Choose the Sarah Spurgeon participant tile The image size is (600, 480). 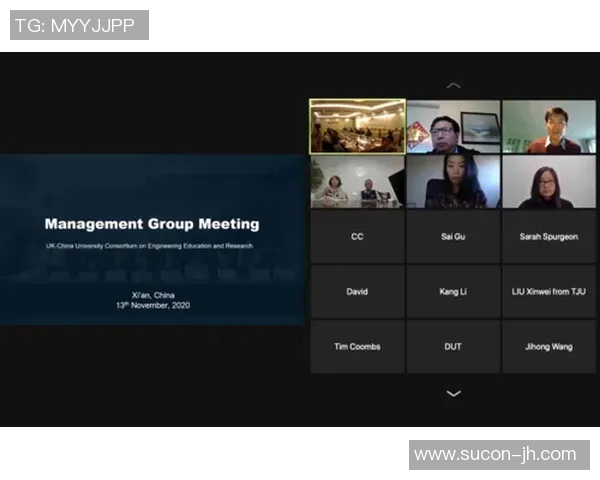click(548, 237)
